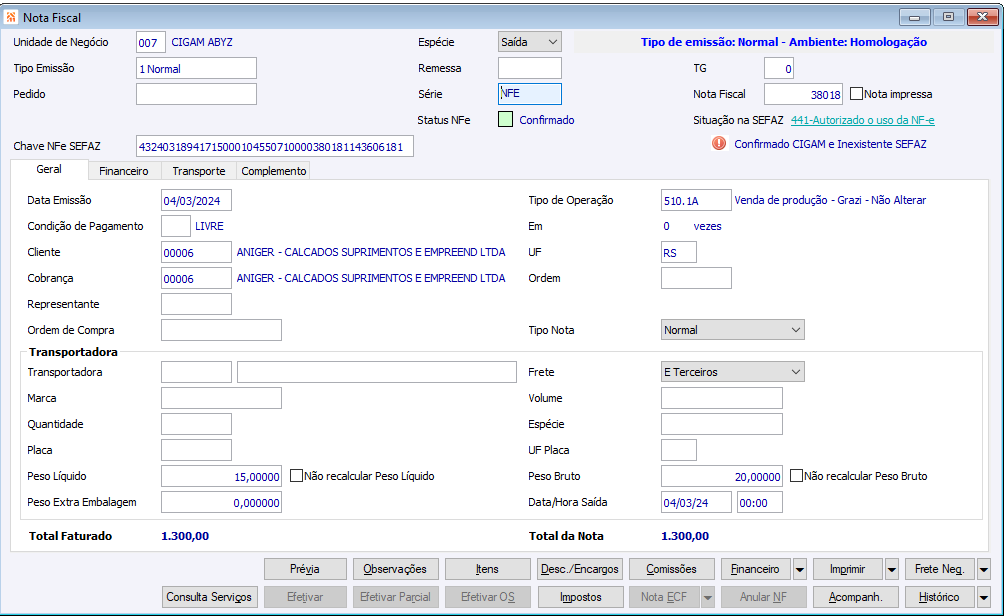1005x616 pixels.
Task: Enable Não recalcular Peso Bruto
Action: [x=796, y=476]
